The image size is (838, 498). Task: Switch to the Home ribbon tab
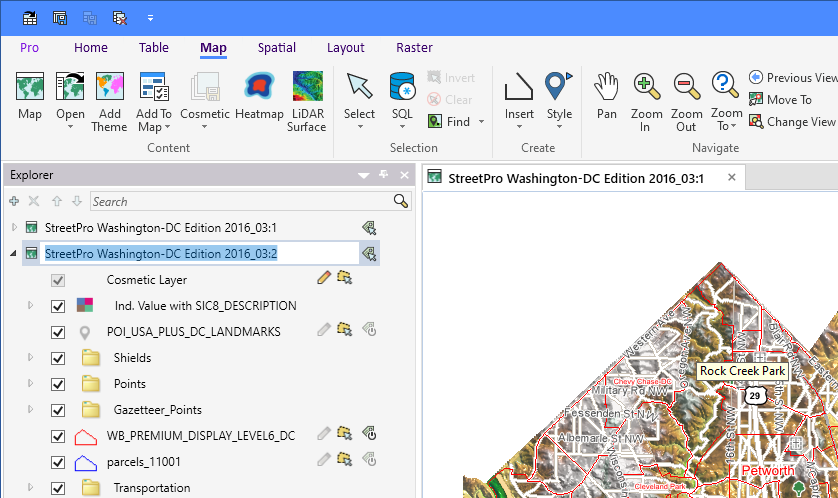(x=91, y=48)
